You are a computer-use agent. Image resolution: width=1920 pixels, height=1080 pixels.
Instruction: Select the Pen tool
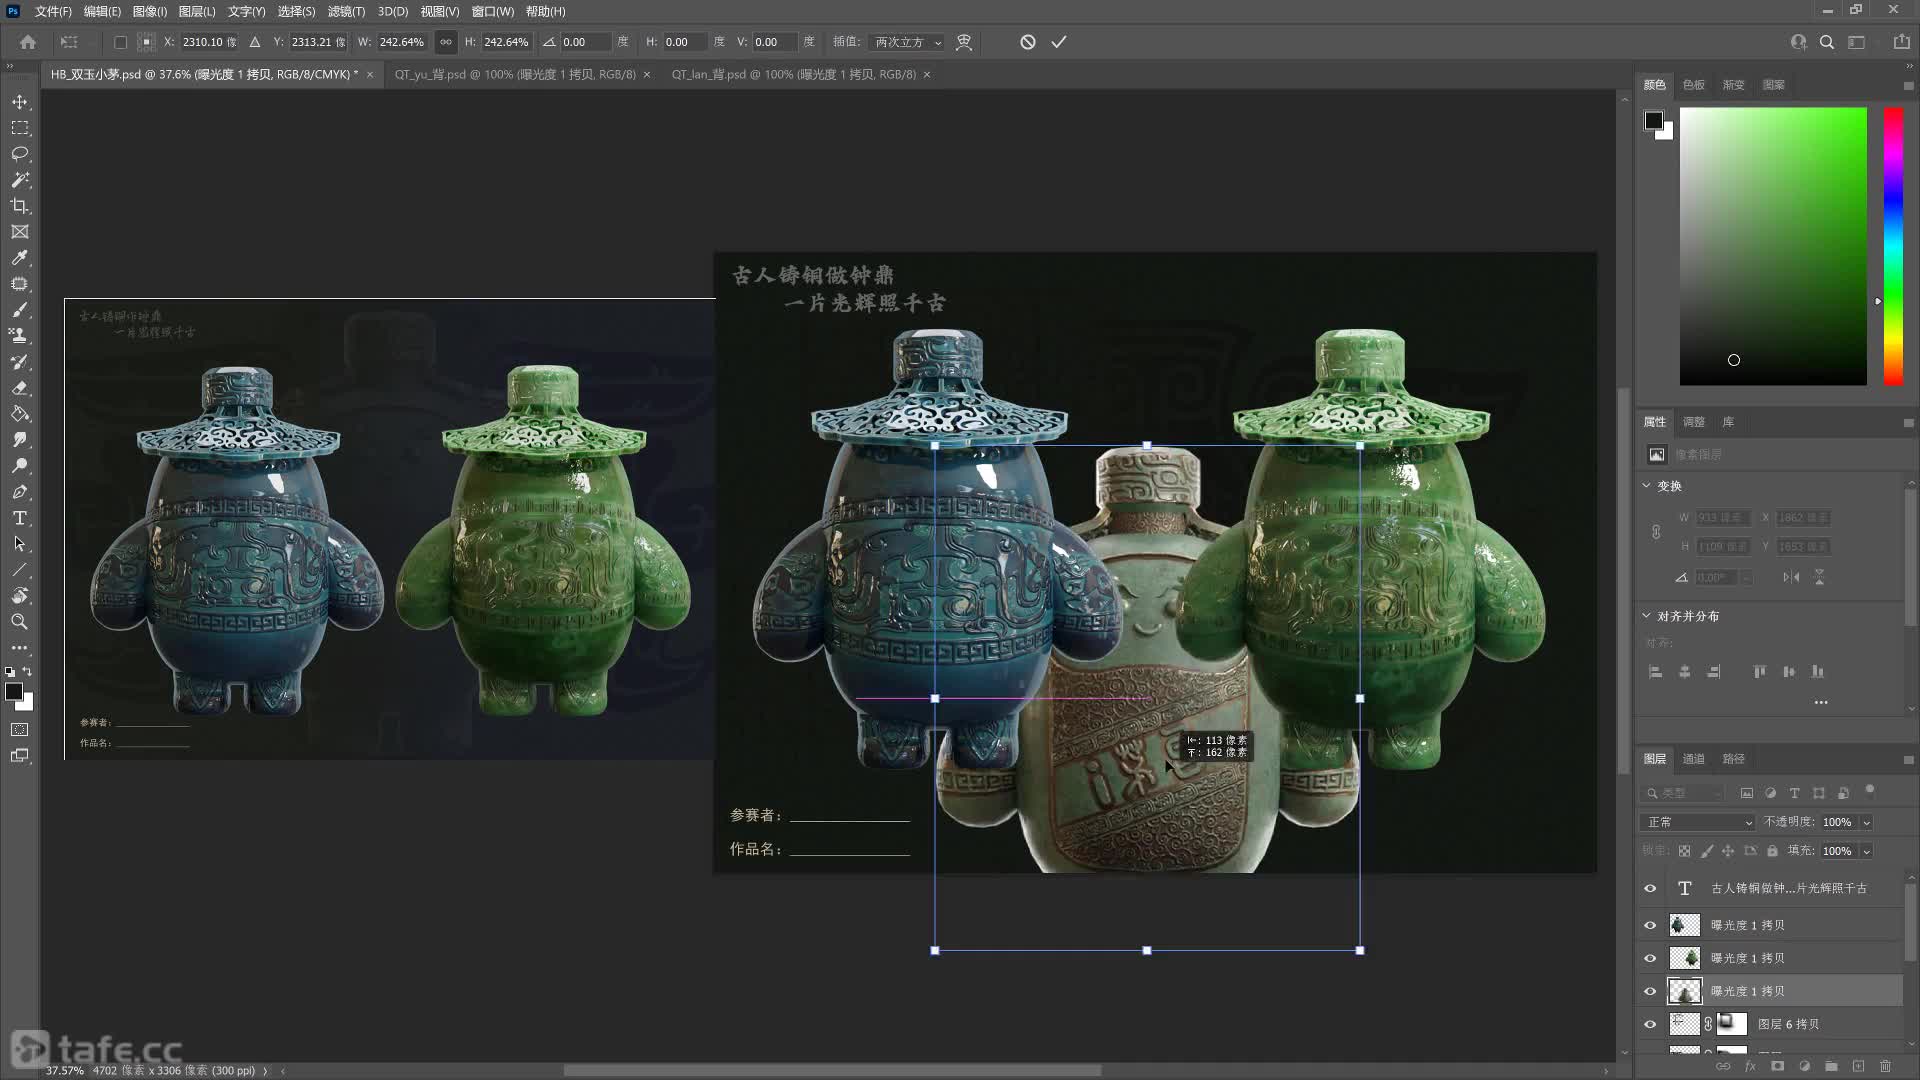tap(20, 492)
